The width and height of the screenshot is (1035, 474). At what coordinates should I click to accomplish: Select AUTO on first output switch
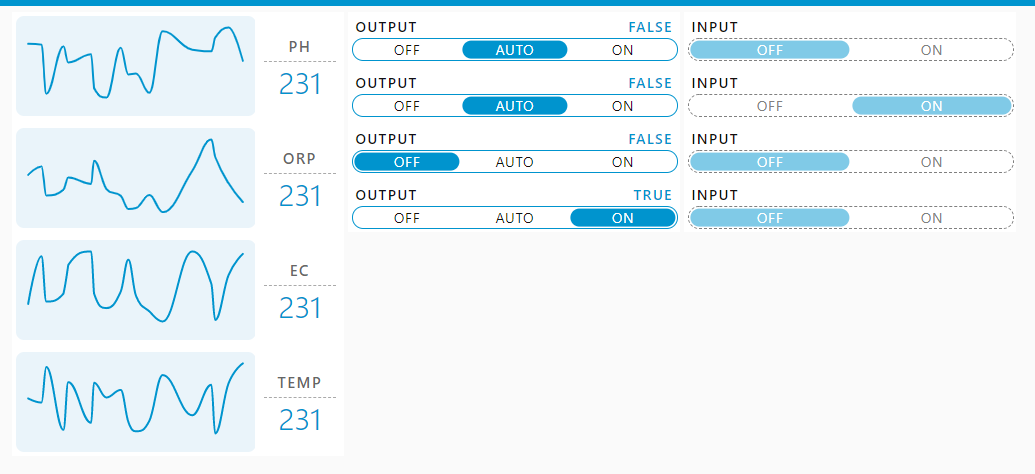tap(515, 50)
